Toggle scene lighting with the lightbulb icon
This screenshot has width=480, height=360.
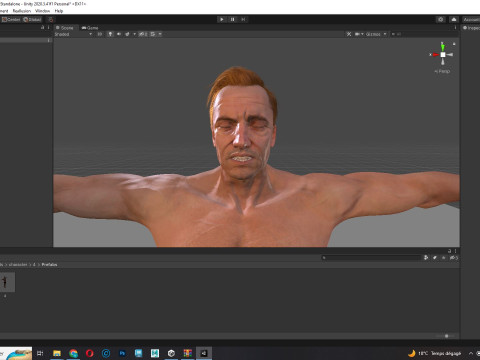[110, 34]
